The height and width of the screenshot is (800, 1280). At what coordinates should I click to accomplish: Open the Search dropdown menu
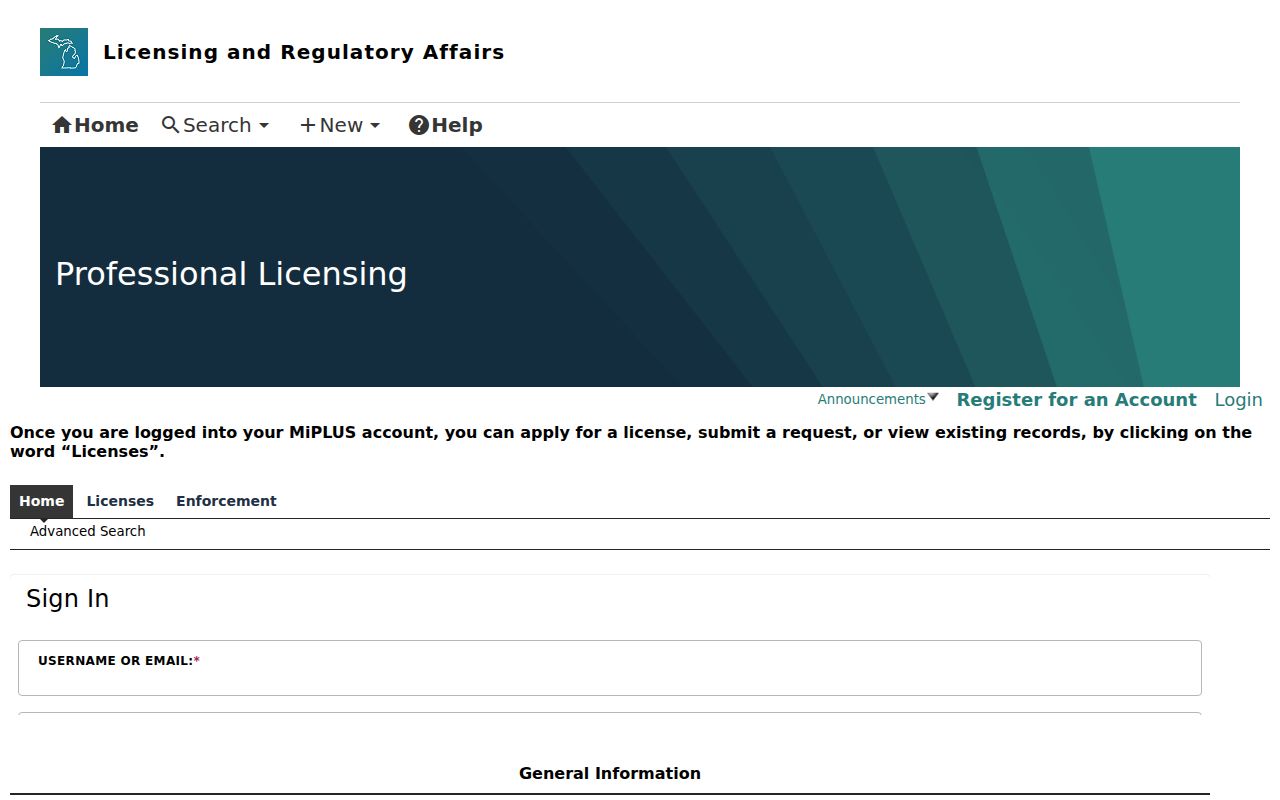coord(215,125)
